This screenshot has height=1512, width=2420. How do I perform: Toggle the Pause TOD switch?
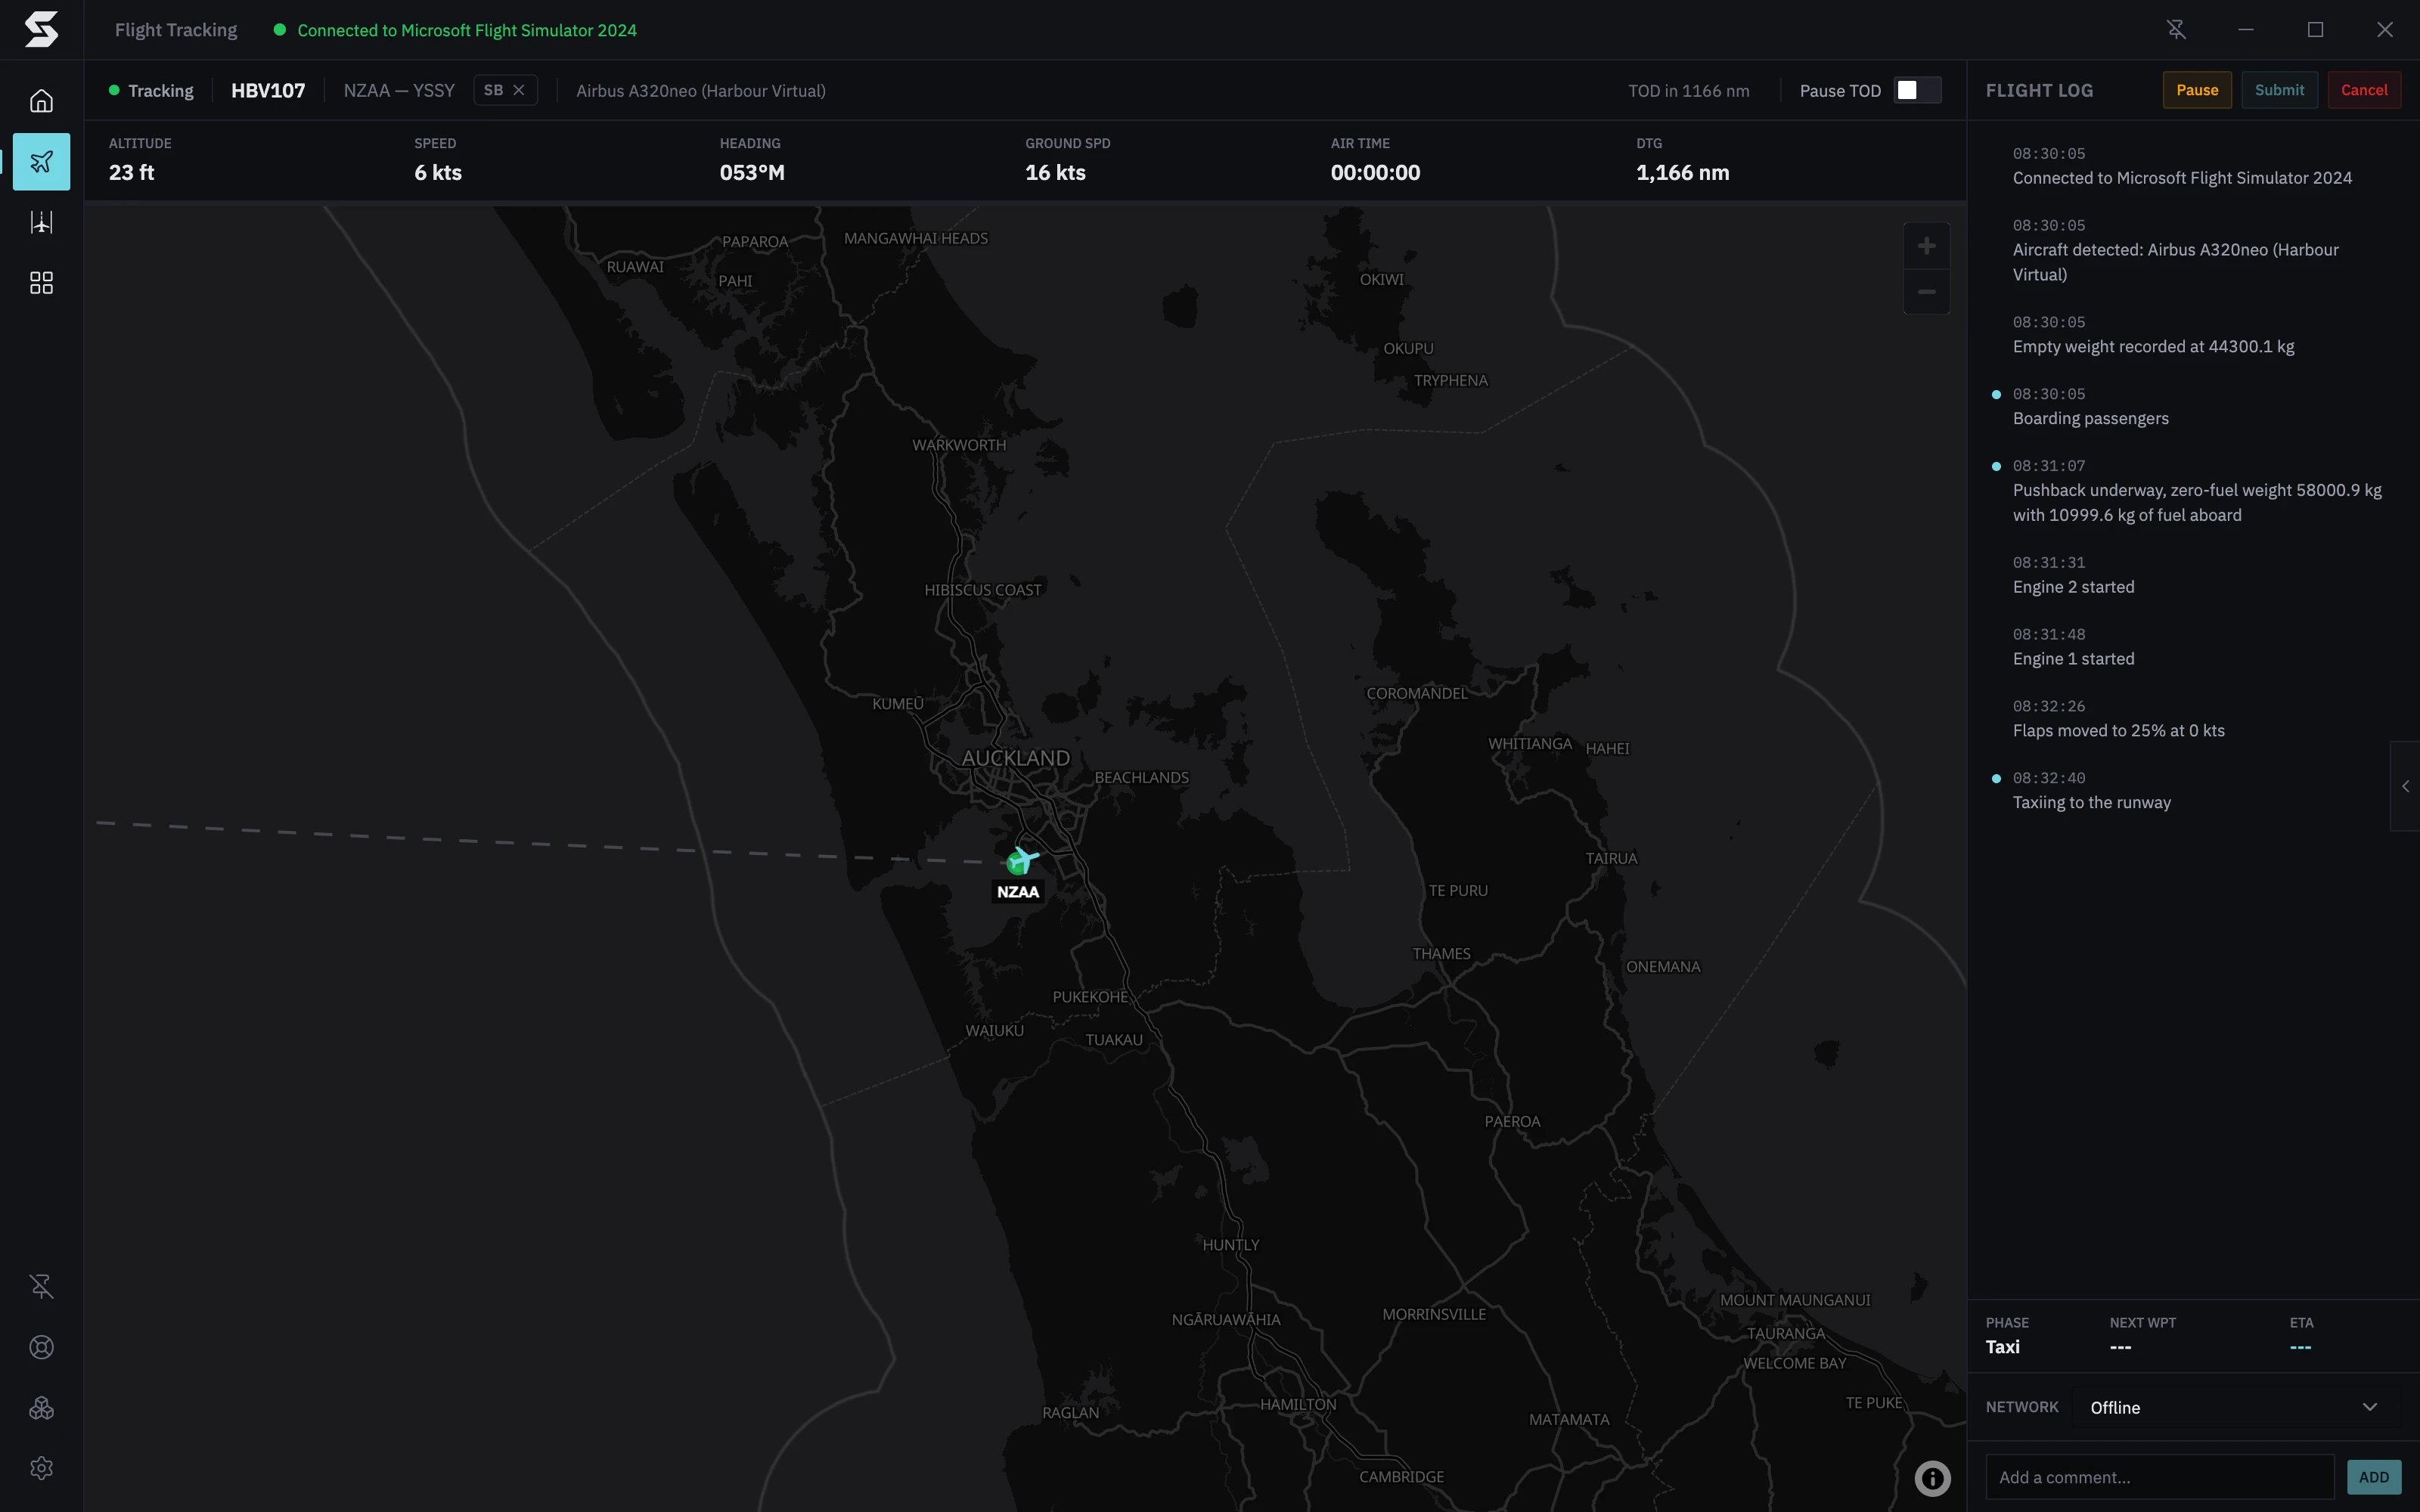point(1917,90)
